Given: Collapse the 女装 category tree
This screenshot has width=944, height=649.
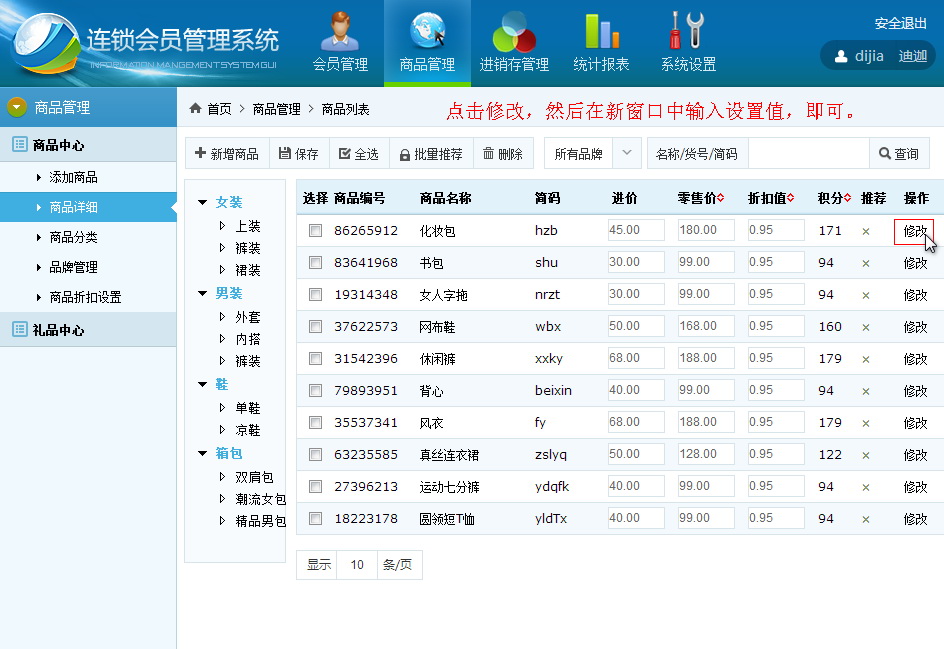Looking at the screenshot, I should [202, 202].
